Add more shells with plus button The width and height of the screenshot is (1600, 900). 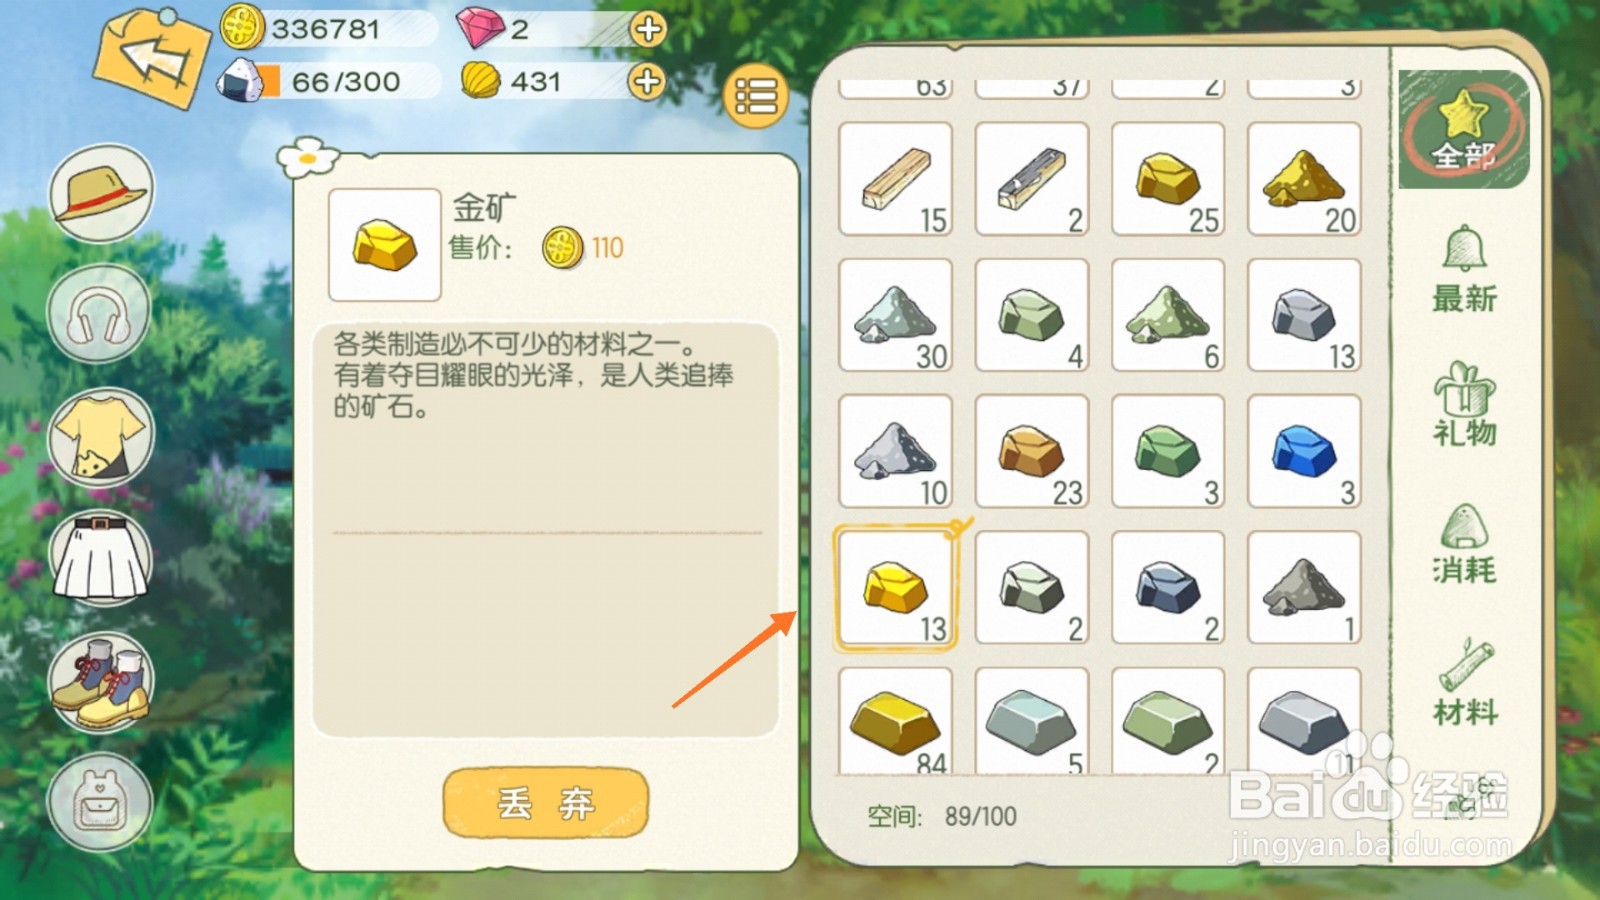point(647,81)
